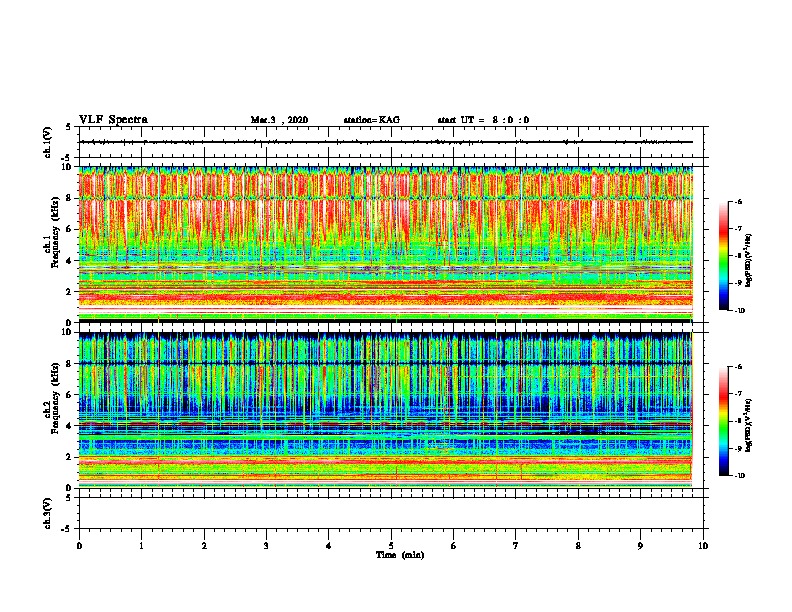Image resolution: width=792 pixels, height=612 pixels.
Task: Click inside the ch.2 spectrogram panel
Action: tap(386, 410)
